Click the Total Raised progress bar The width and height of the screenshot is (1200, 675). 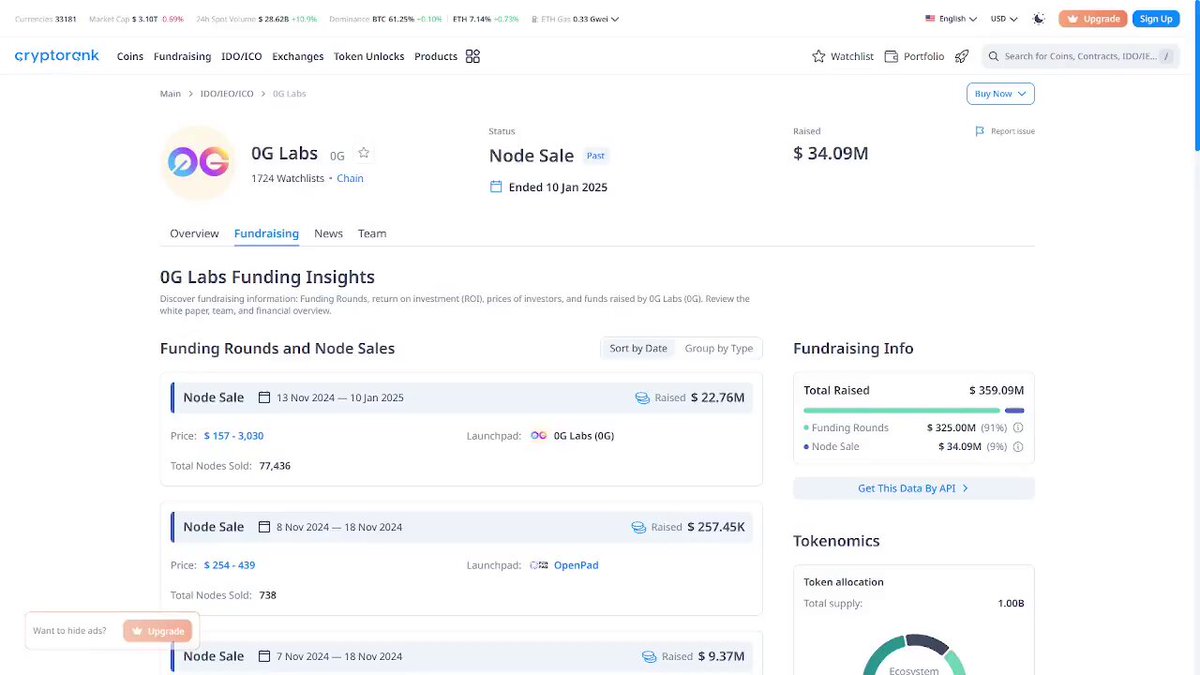pos(914,410)
